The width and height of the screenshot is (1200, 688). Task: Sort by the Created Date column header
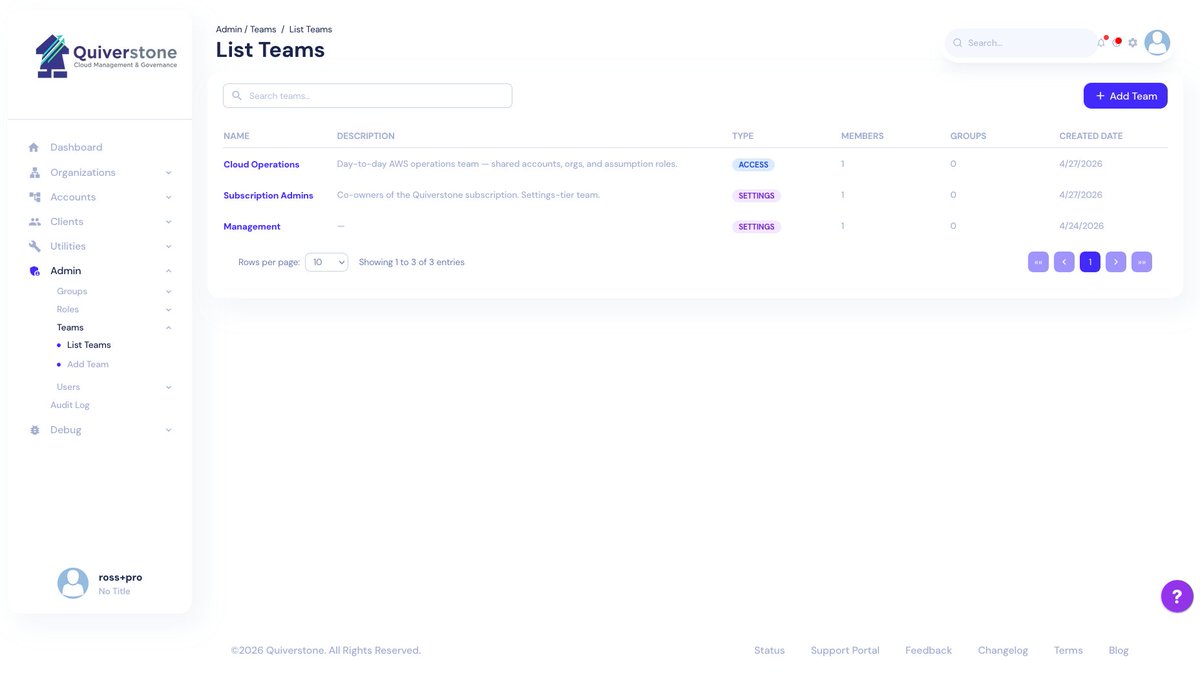(1091, 136)
